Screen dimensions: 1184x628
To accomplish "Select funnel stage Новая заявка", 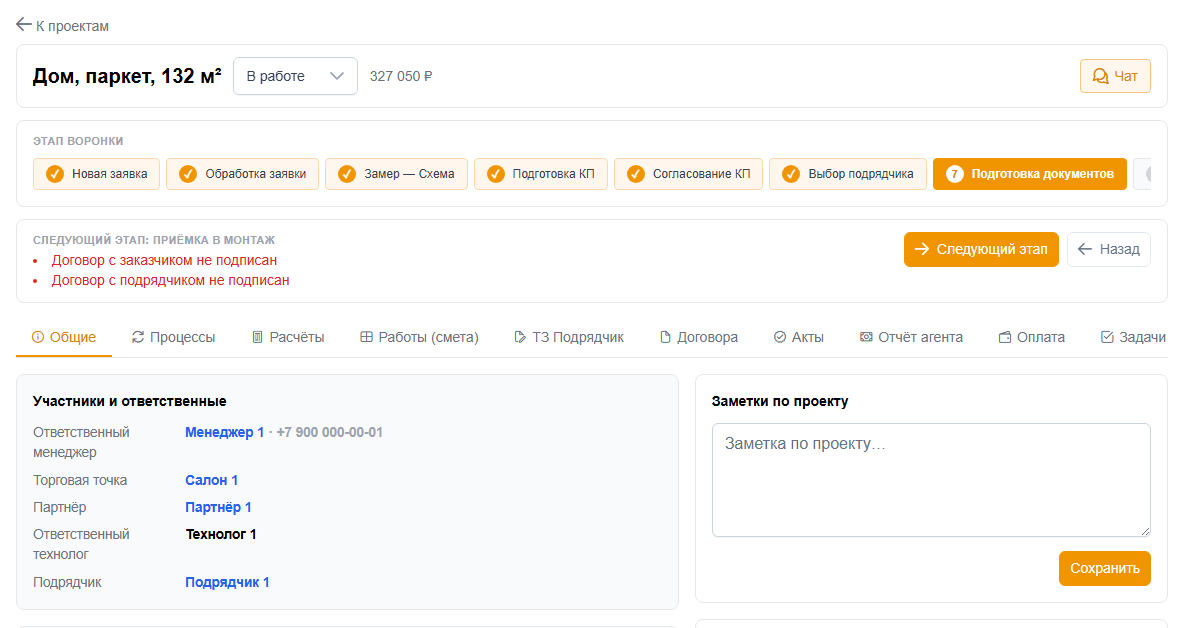I will pyautogui.click(x=96, y=174).
